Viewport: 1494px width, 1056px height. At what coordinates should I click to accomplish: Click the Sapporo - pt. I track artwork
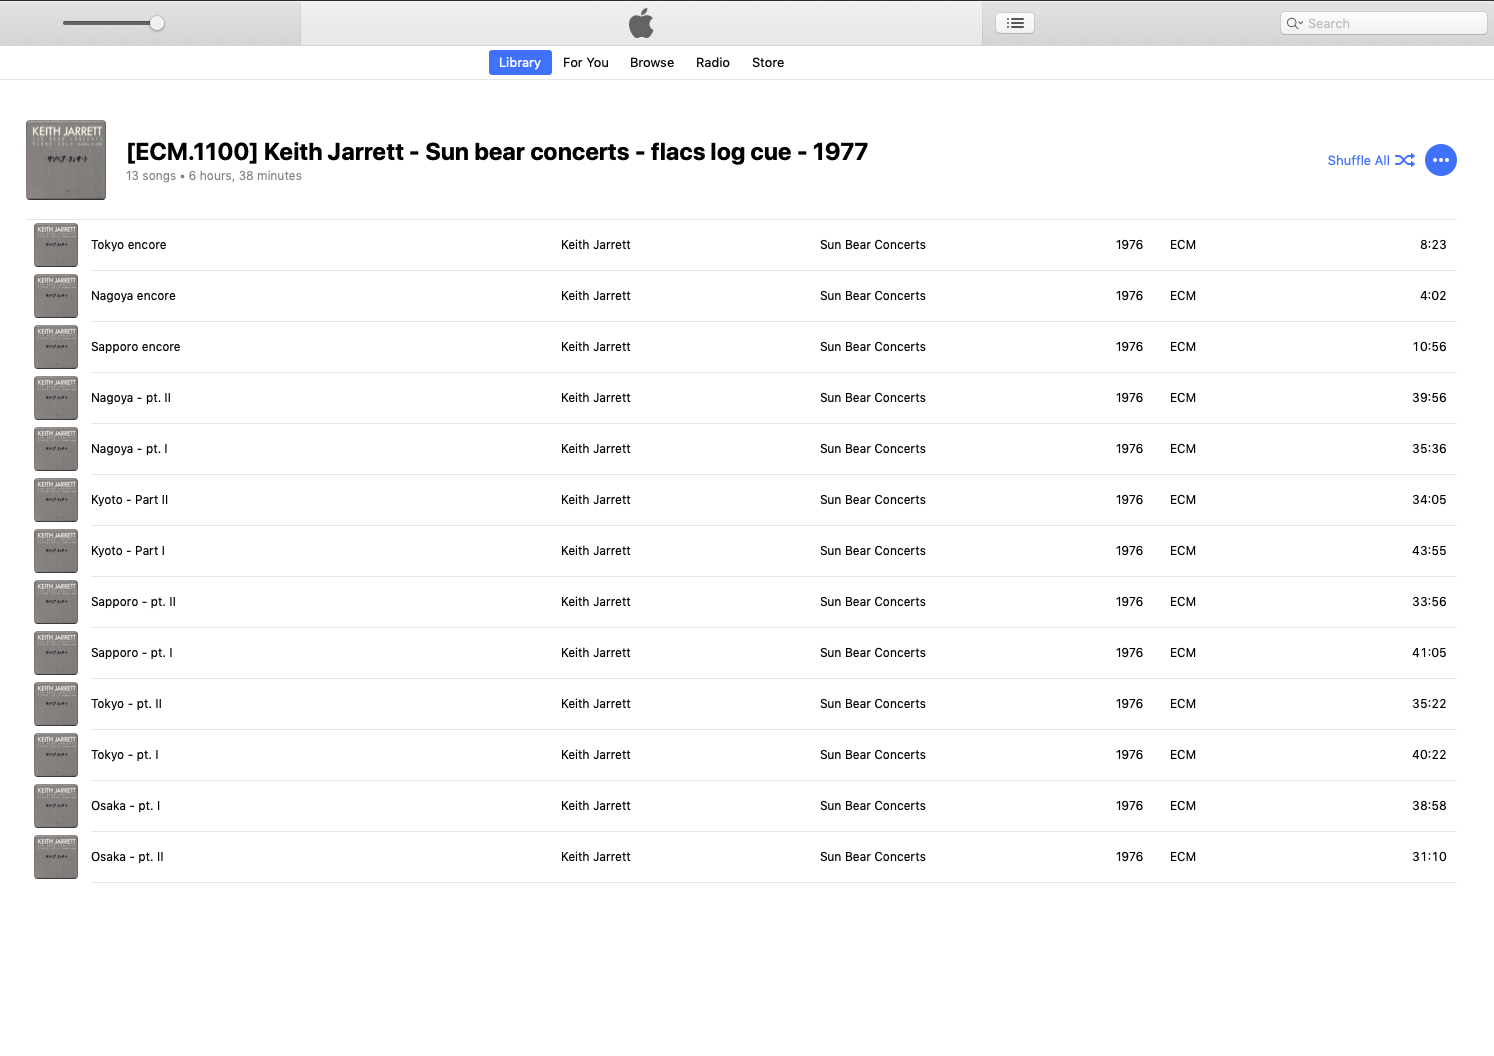coord(56,653)
